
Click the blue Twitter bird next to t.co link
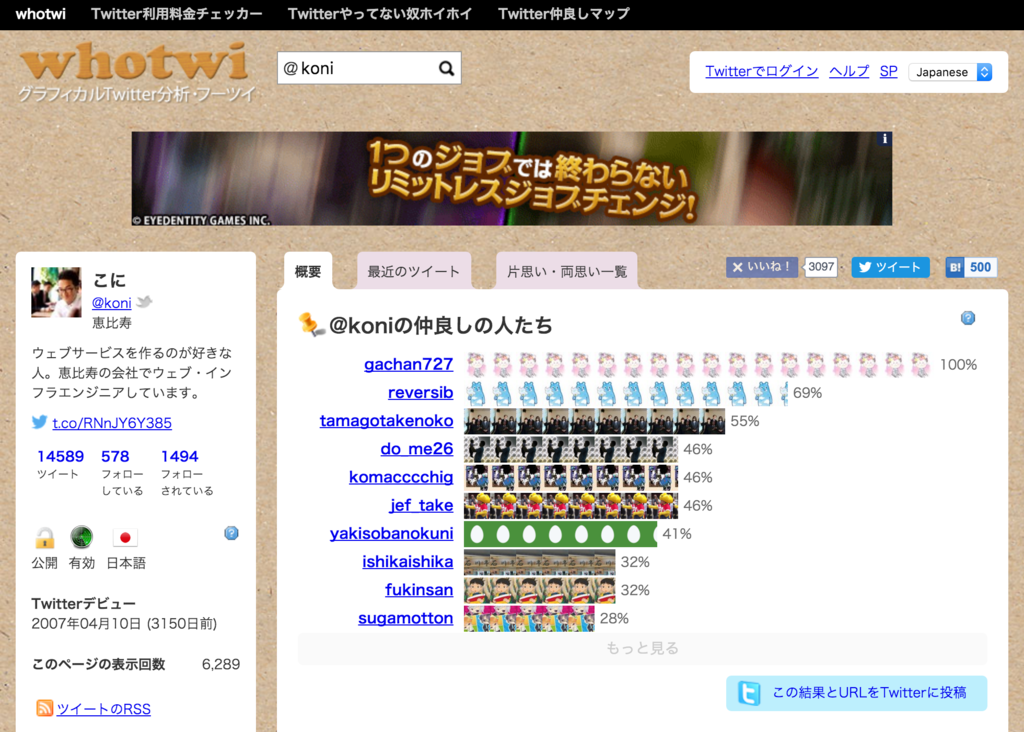pyautogui.click(x=39, y=422)
